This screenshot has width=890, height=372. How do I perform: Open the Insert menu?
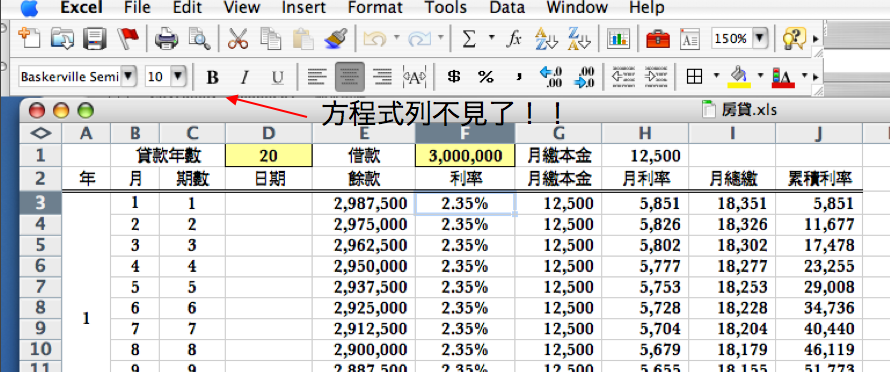(304, 8)
